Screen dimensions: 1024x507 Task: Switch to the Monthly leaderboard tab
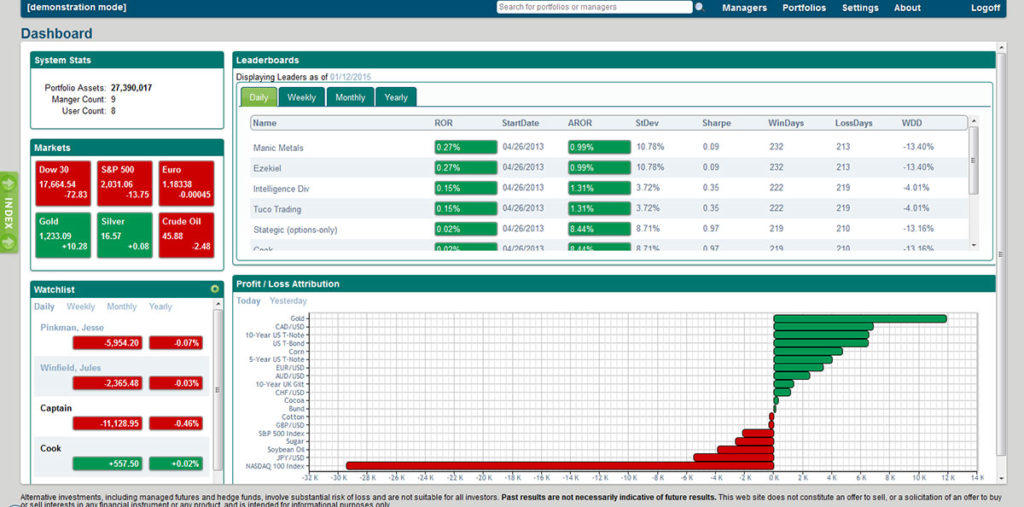point(350,97)
